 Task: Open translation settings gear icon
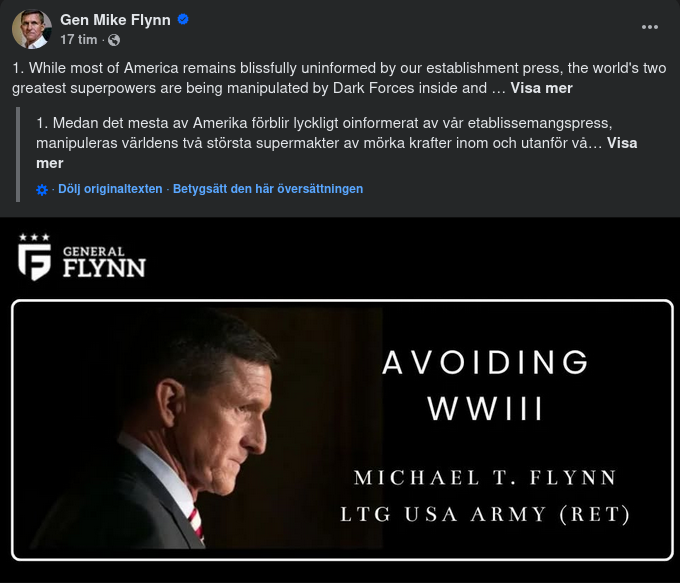click(42, 189)
